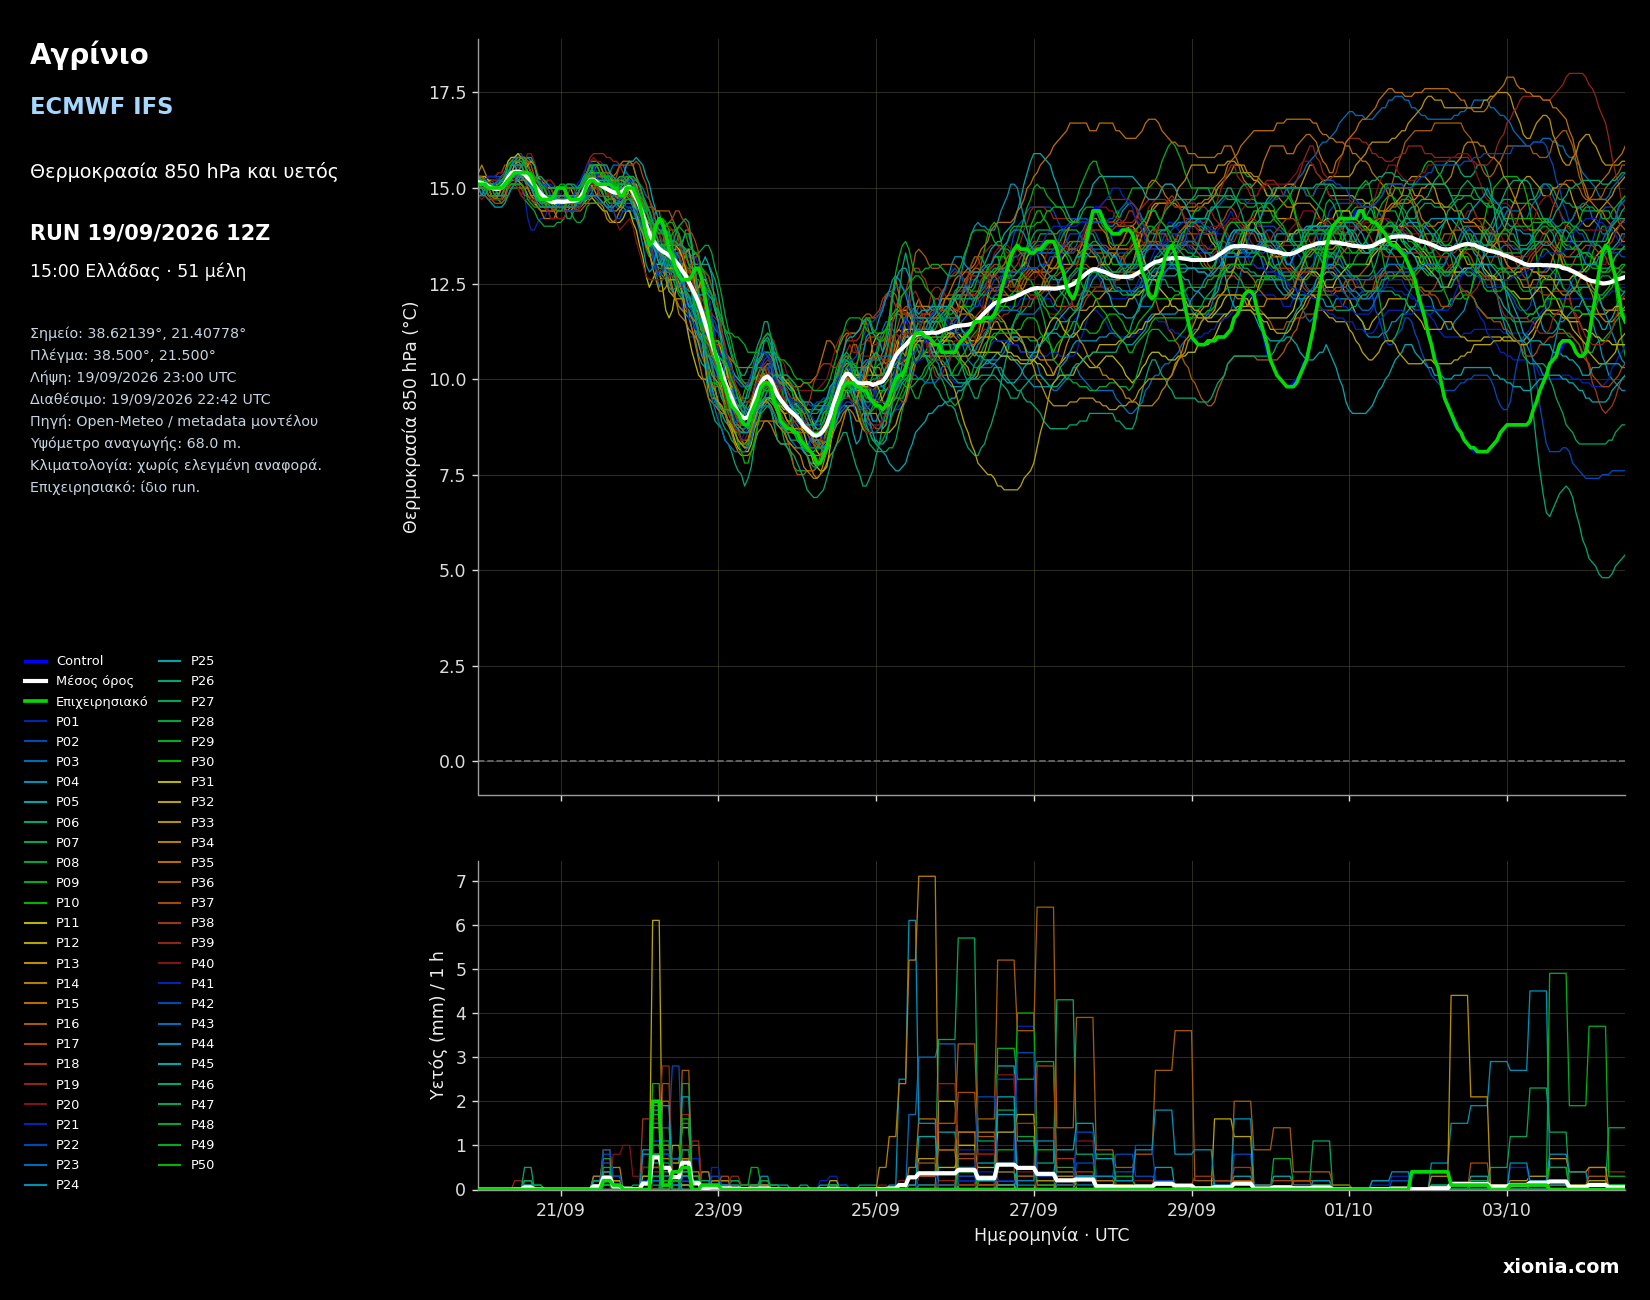Click the P31 legend line swatch
Image resolution: width=1650 pixels, height=1300 pixels.
(171, 782)
